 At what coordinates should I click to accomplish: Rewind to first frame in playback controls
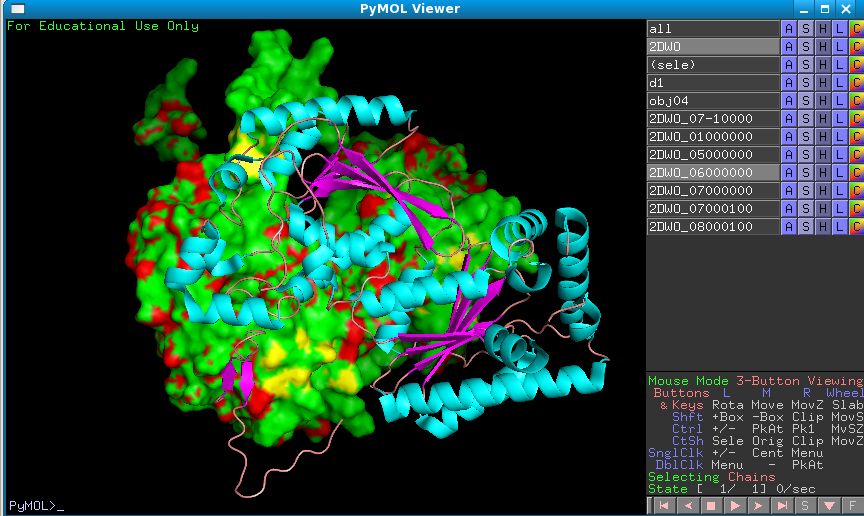(x=662, y=506)
